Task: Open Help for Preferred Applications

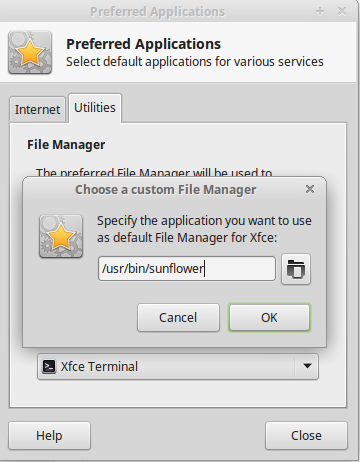Action: point(49,435)
